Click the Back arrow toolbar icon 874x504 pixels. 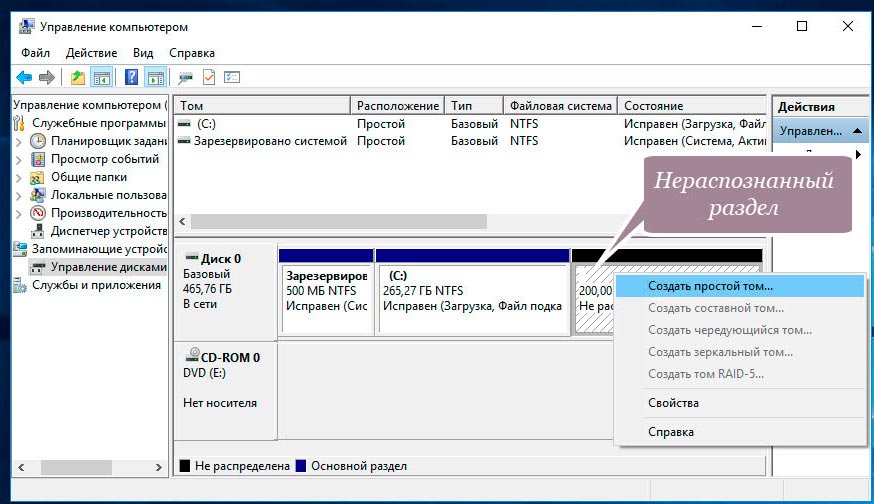[x=23, y=77]
